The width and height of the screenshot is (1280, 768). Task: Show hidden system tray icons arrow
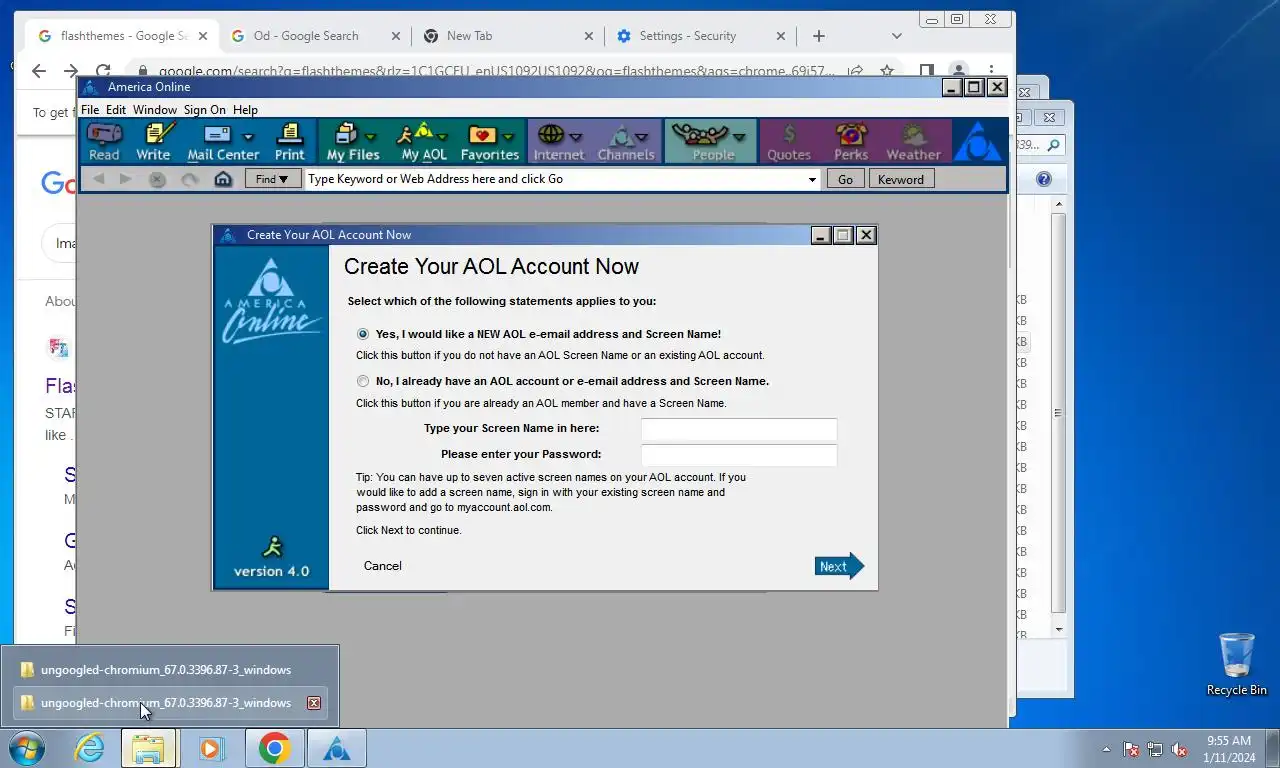pyautogui.click(x=1106, y=749)
